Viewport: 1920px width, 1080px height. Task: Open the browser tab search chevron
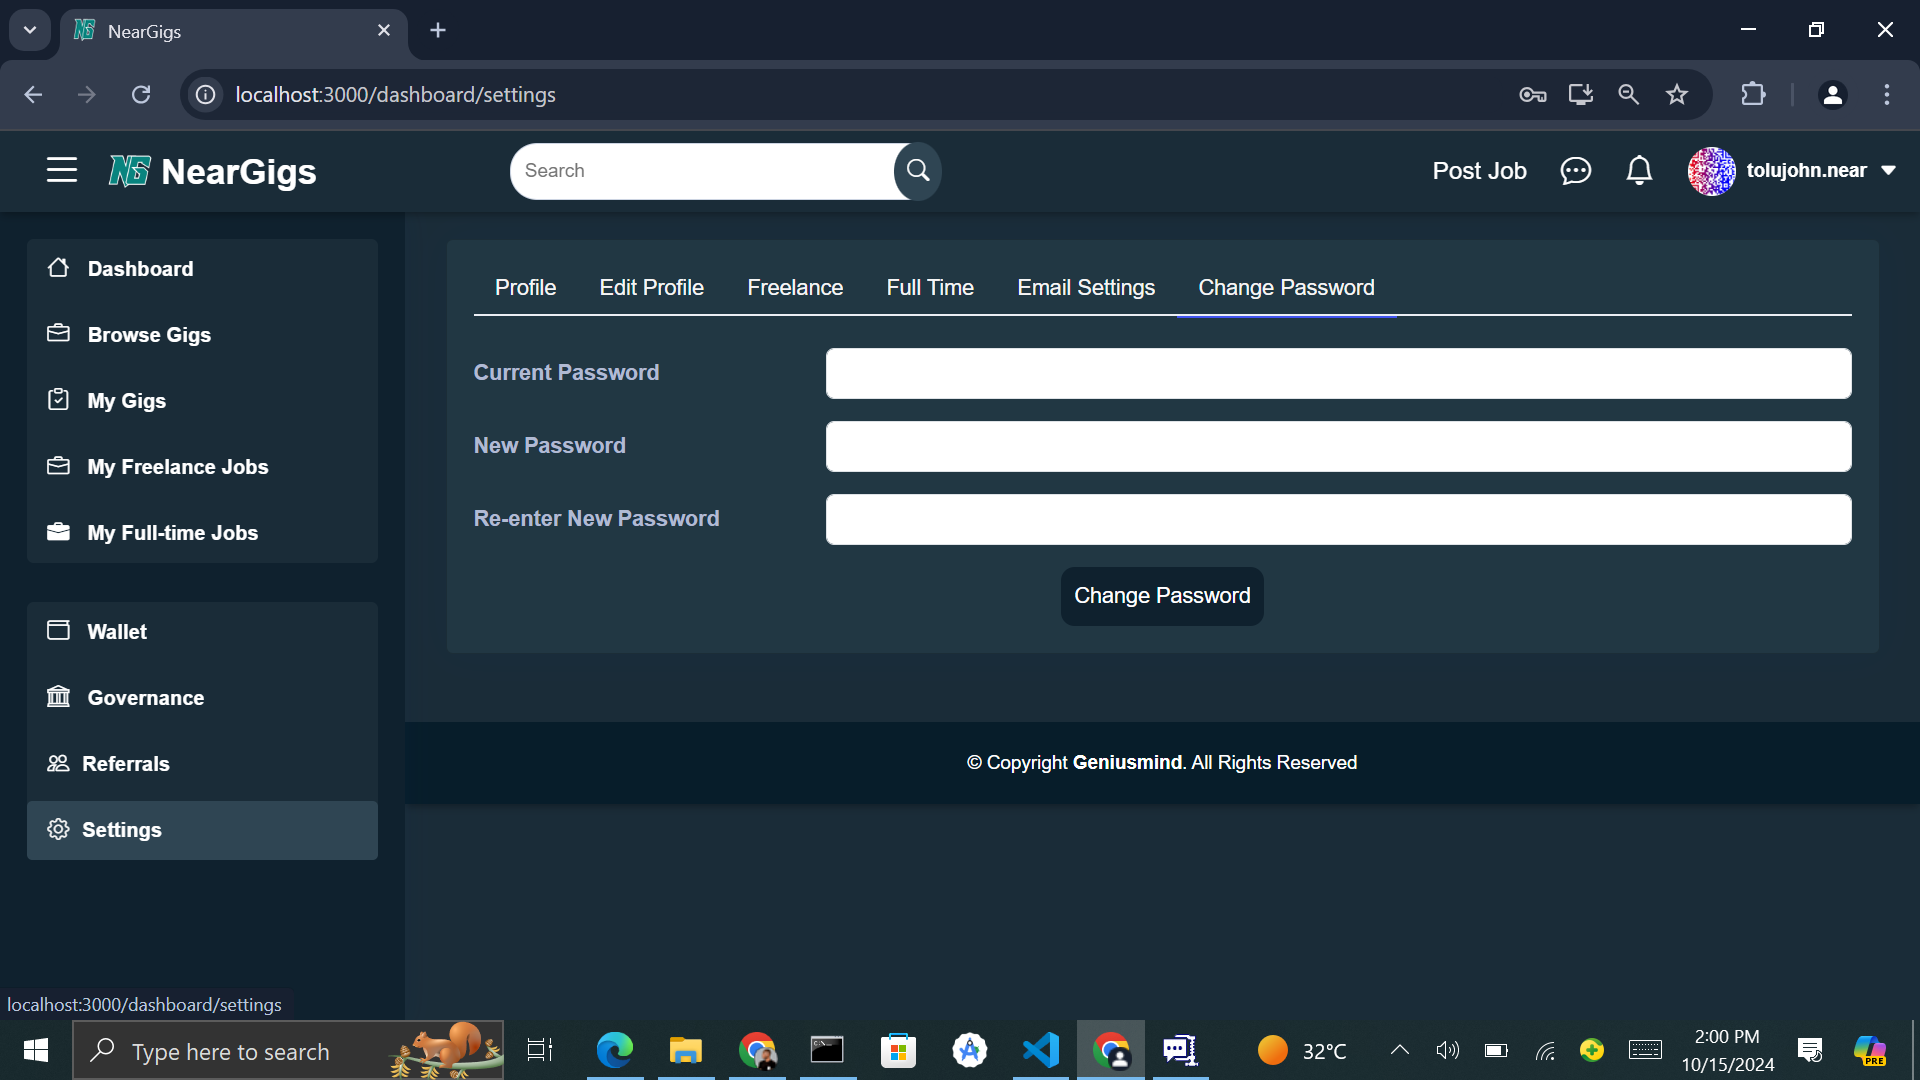click(x=30, y=30)
